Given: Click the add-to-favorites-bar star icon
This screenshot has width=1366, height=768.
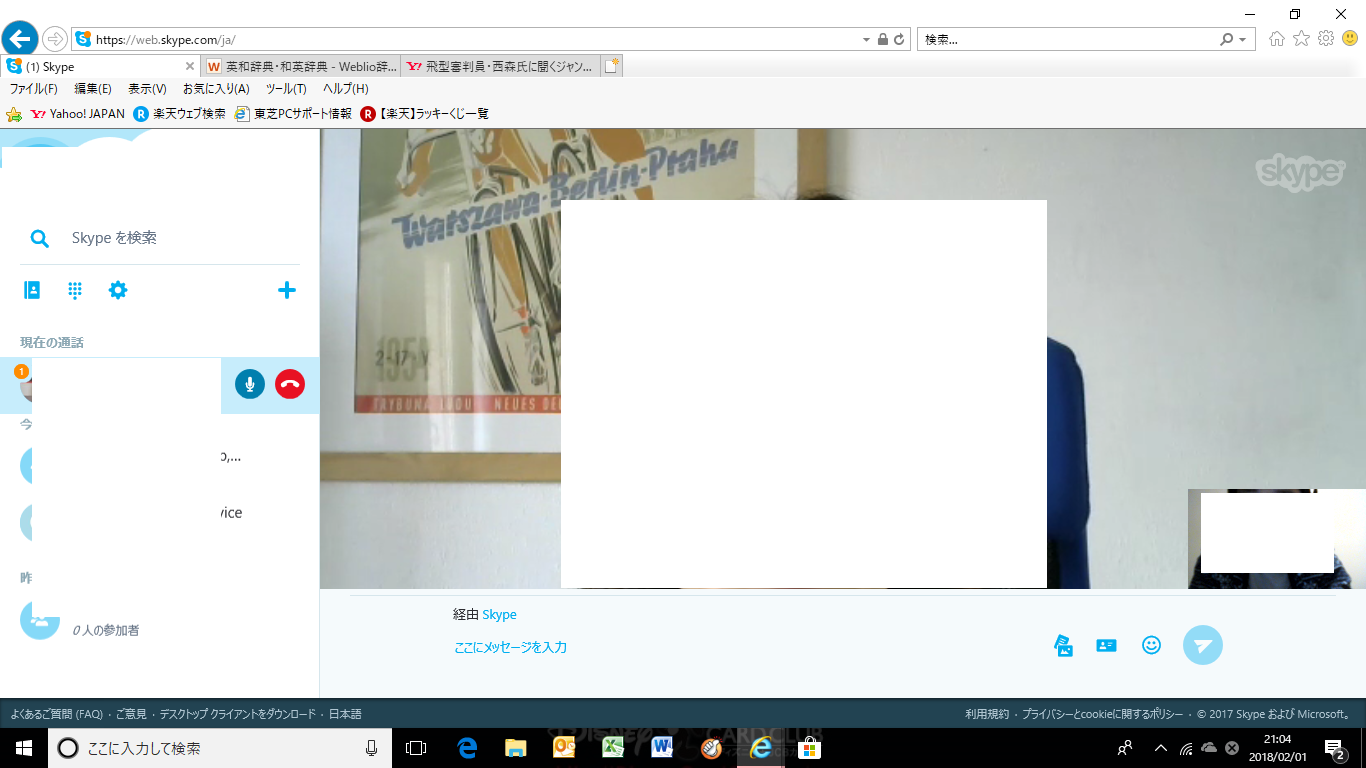Looking at the screenshot, I should pos(14,114).
